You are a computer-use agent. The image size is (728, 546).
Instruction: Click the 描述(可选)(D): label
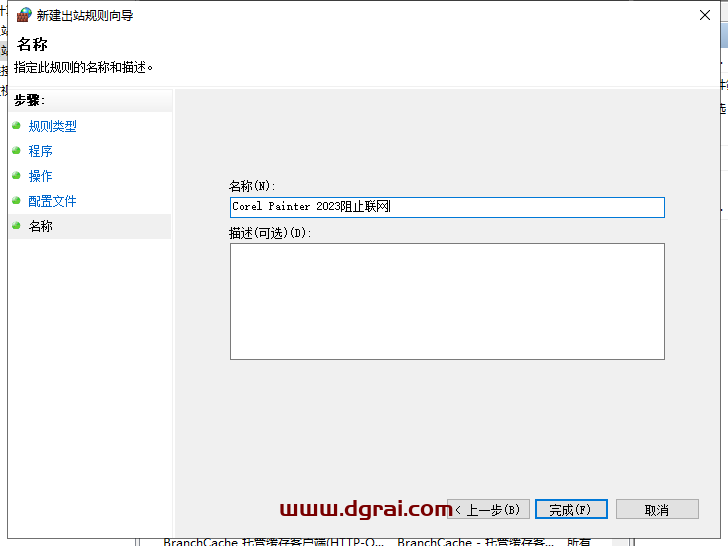[270, 233]
